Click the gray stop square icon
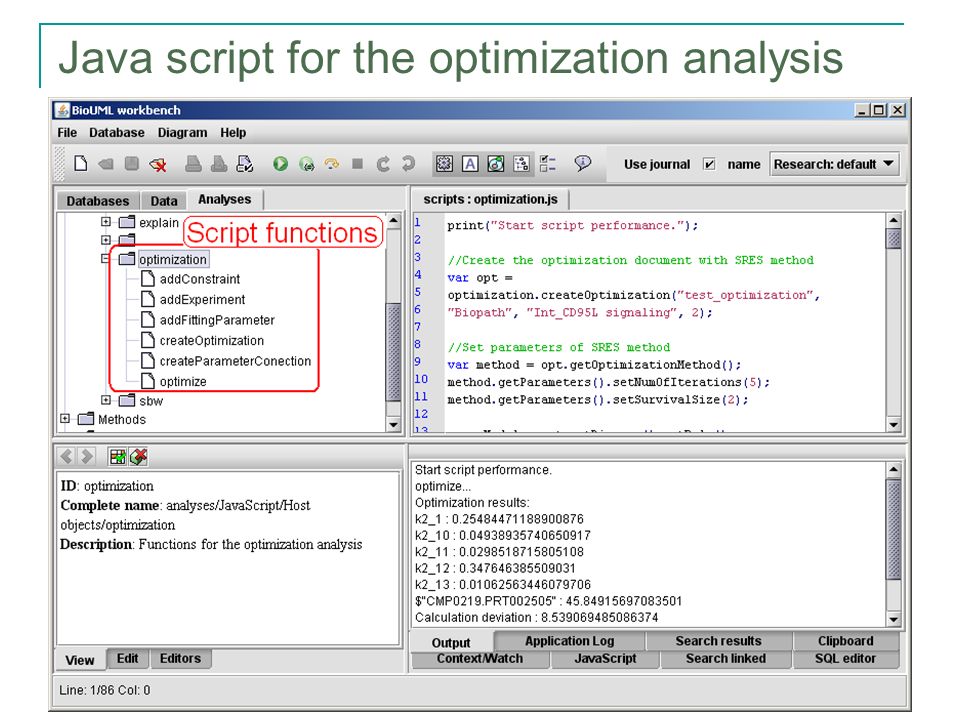Screen dimensions: 960x720 [x=358, y=163]
